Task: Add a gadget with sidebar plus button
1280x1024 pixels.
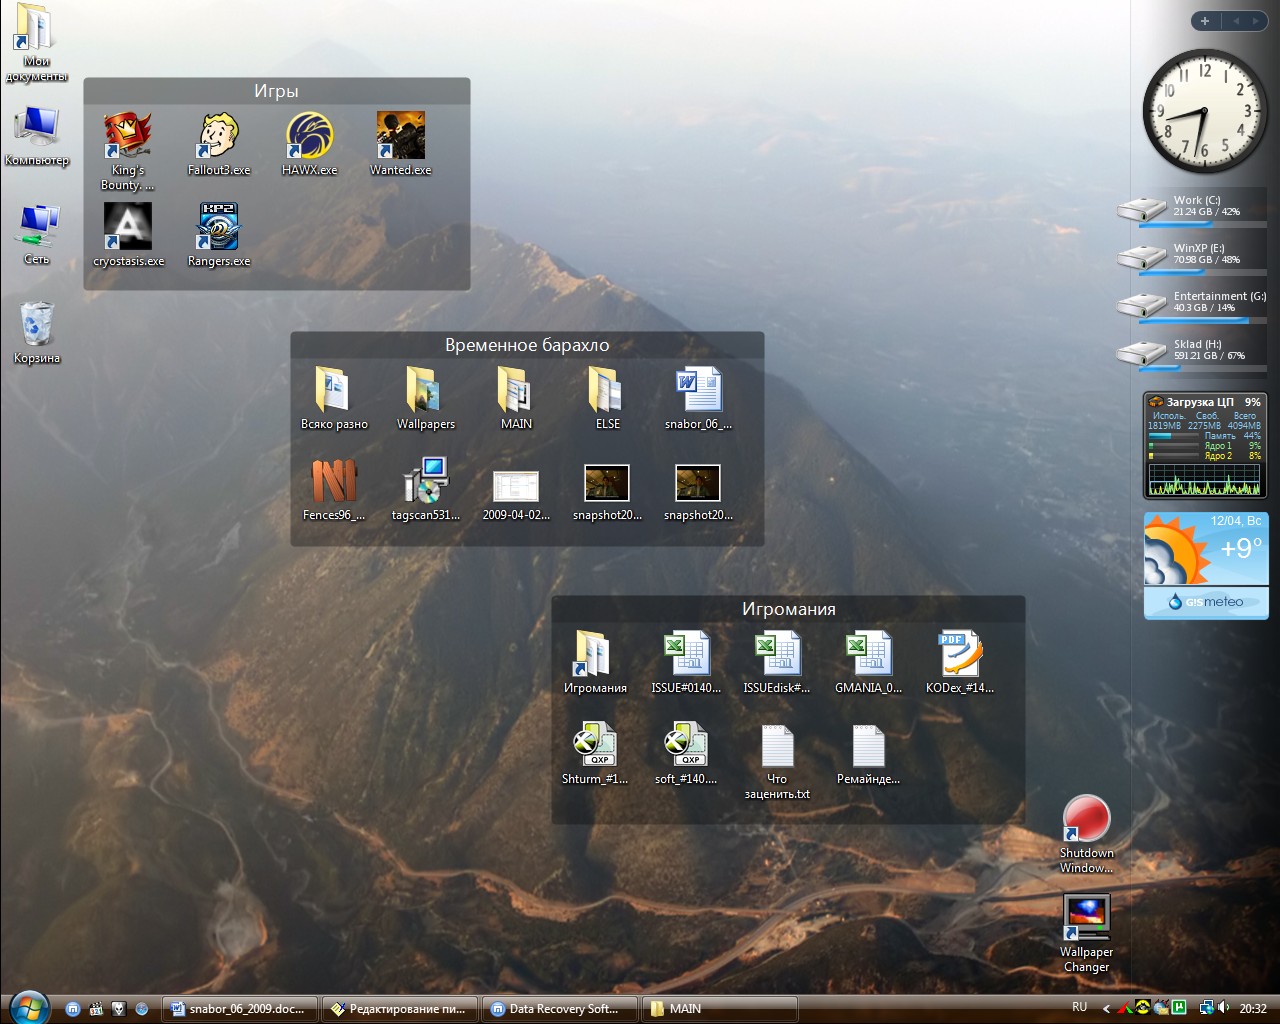Action: [x=1205, y=21]
